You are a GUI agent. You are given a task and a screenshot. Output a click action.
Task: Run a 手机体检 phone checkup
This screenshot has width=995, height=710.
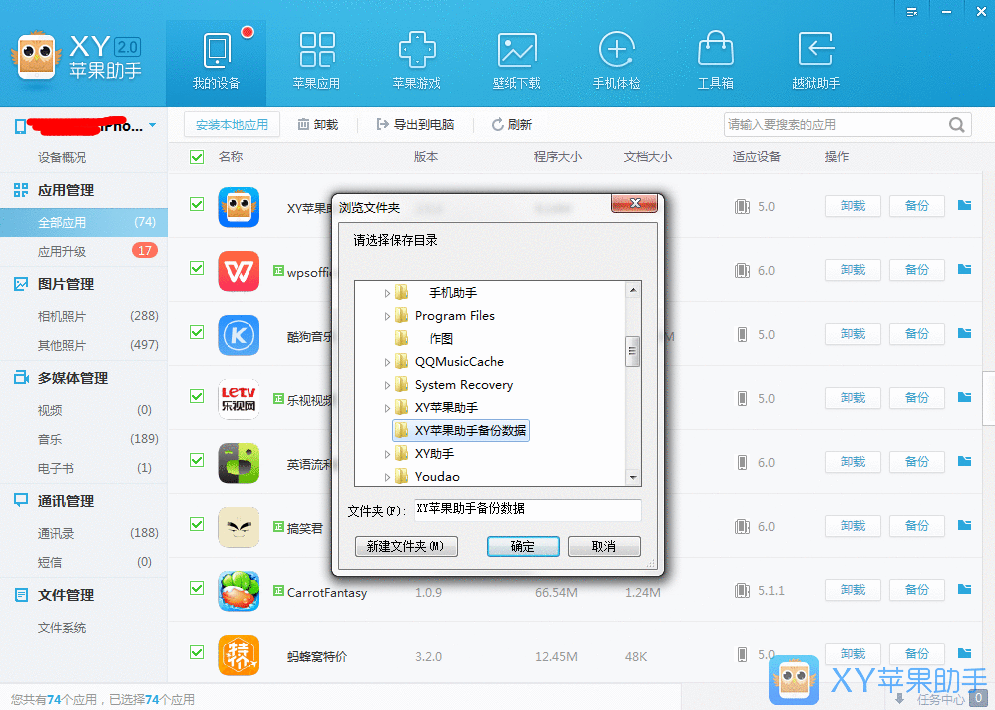click(617, 60)
